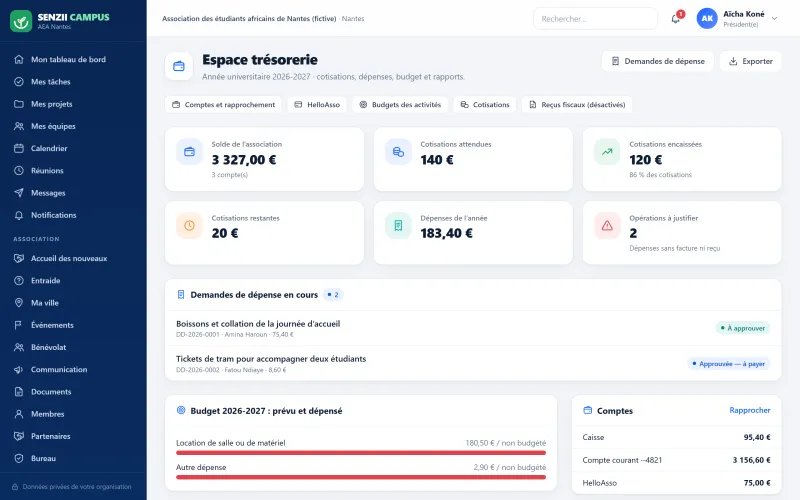This screenshot has width=800, height=500.
Task: Click the Nantes breadcrumb text
Action: click(353, 18)
